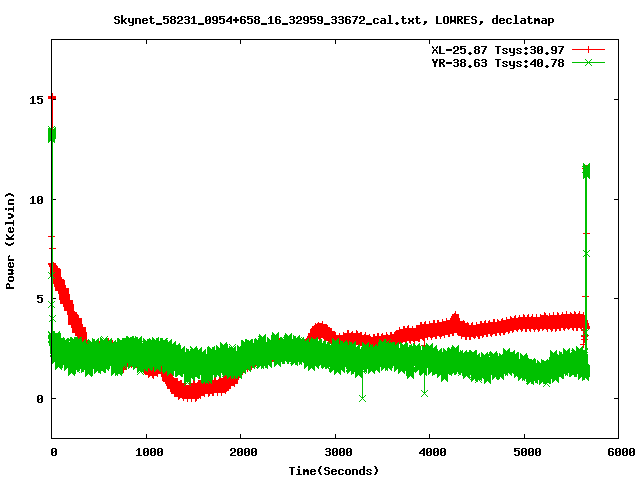Select the XL-25.87 Tsys:30.97 legend label

(498, 50)
